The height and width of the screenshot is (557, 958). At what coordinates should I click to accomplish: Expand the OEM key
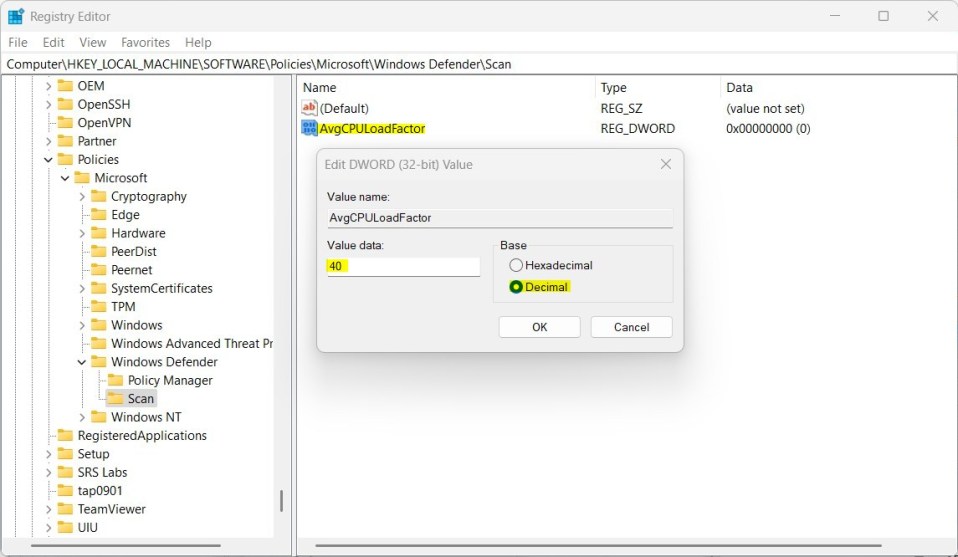[48, 86]
